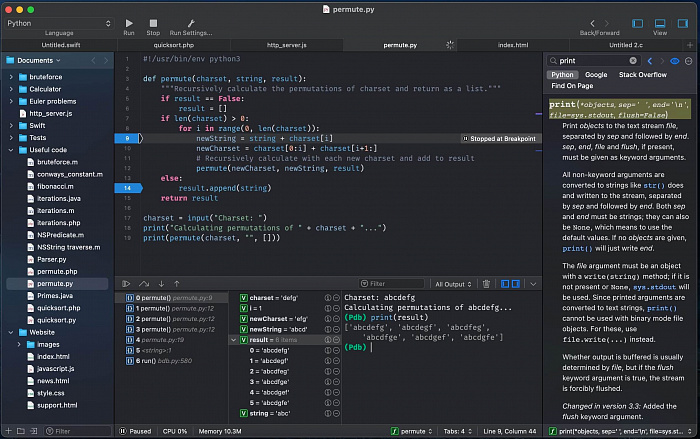Image resolution: width=700 pixels, height=439 pixels.
Task: Click the debugger continue execution icon
Action: pos(128,284)
